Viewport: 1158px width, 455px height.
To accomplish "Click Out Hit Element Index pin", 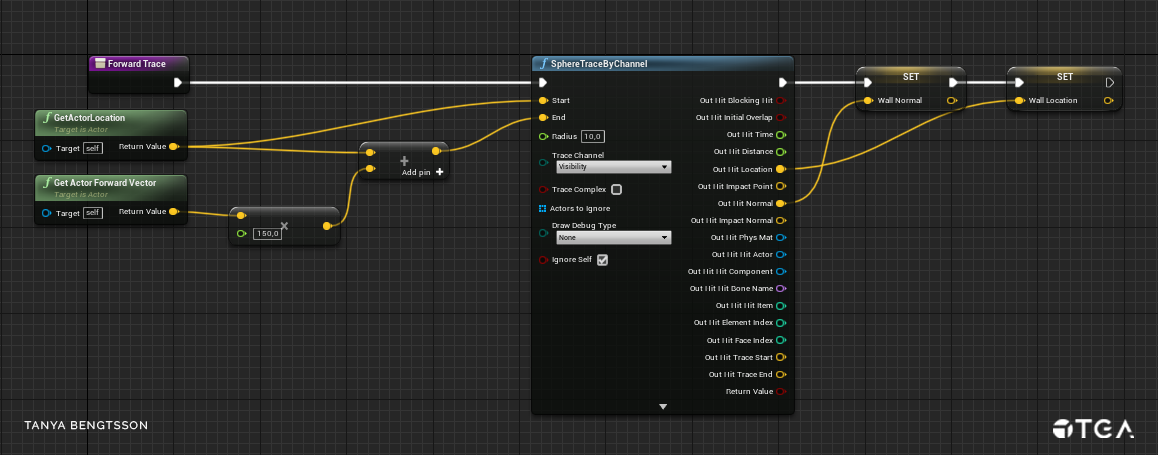I will pos(781,323).
